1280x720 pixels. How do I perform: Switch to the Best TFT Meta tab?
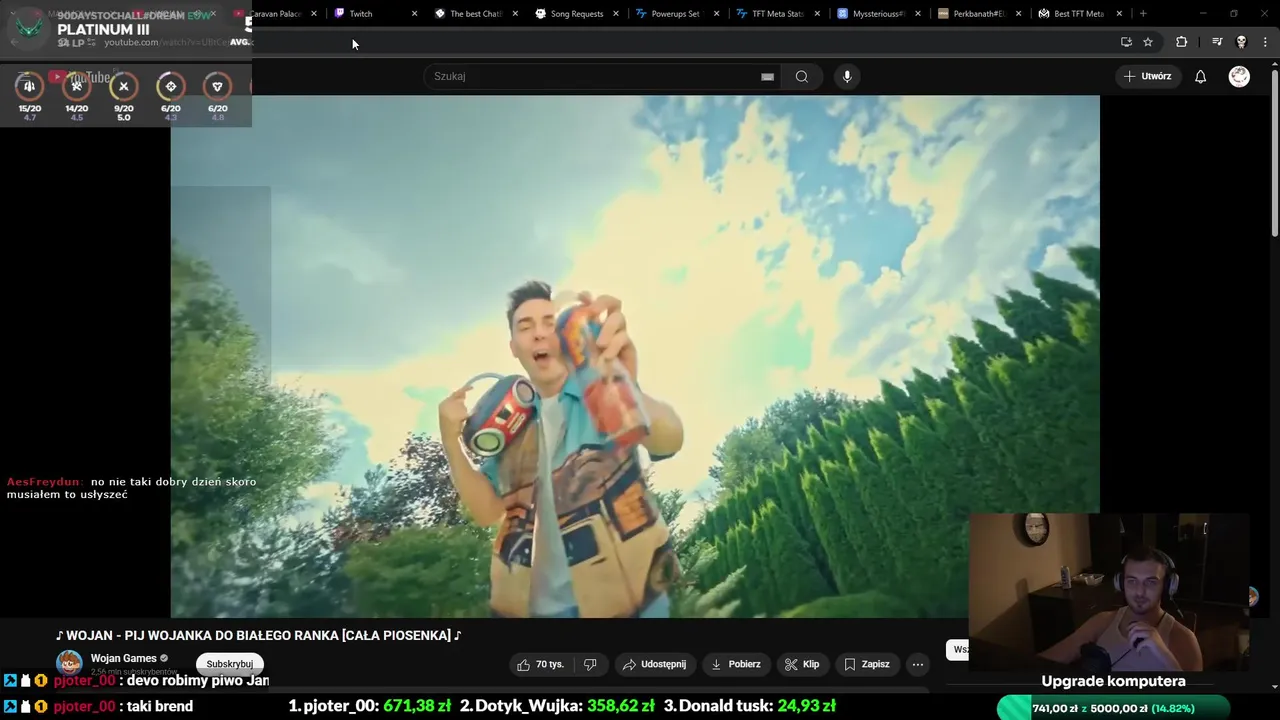pyautogui.click(x=1078, y=14)
